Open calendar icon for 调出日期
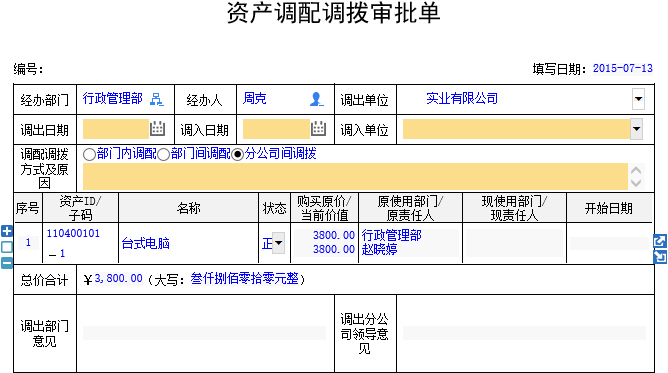This screenshot has width=668, height=373. pyautogui.click(x=157, y=129)
